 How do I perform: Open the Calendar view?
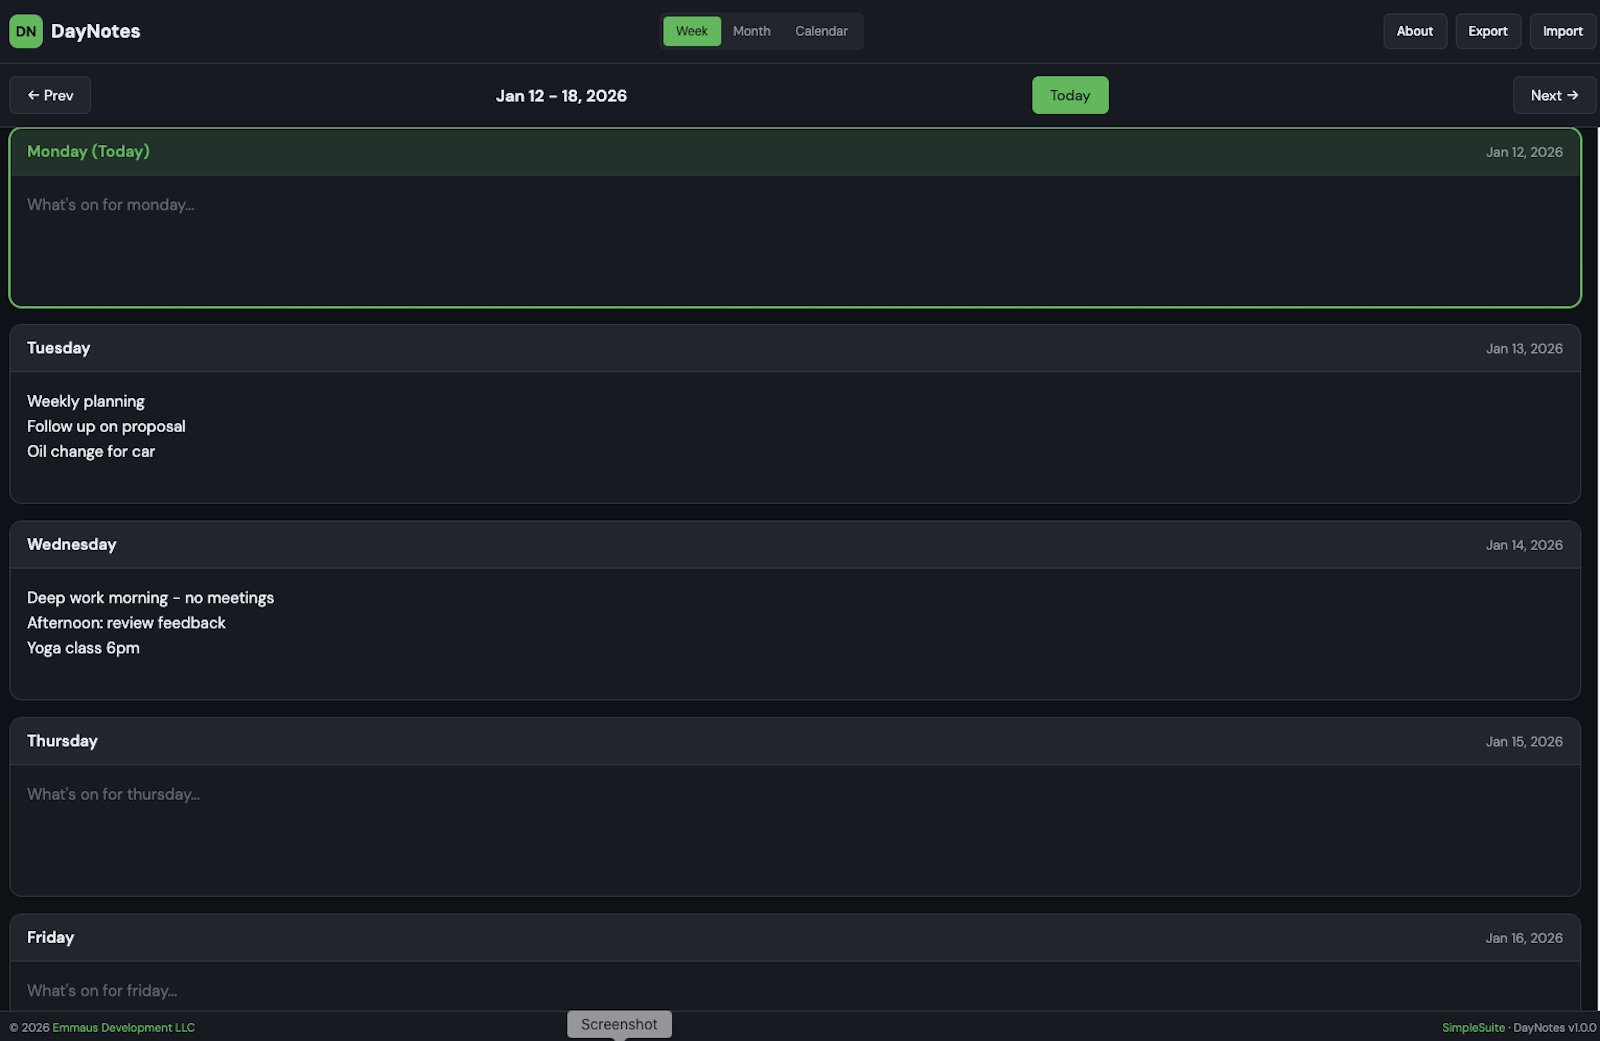coord(820,31)
